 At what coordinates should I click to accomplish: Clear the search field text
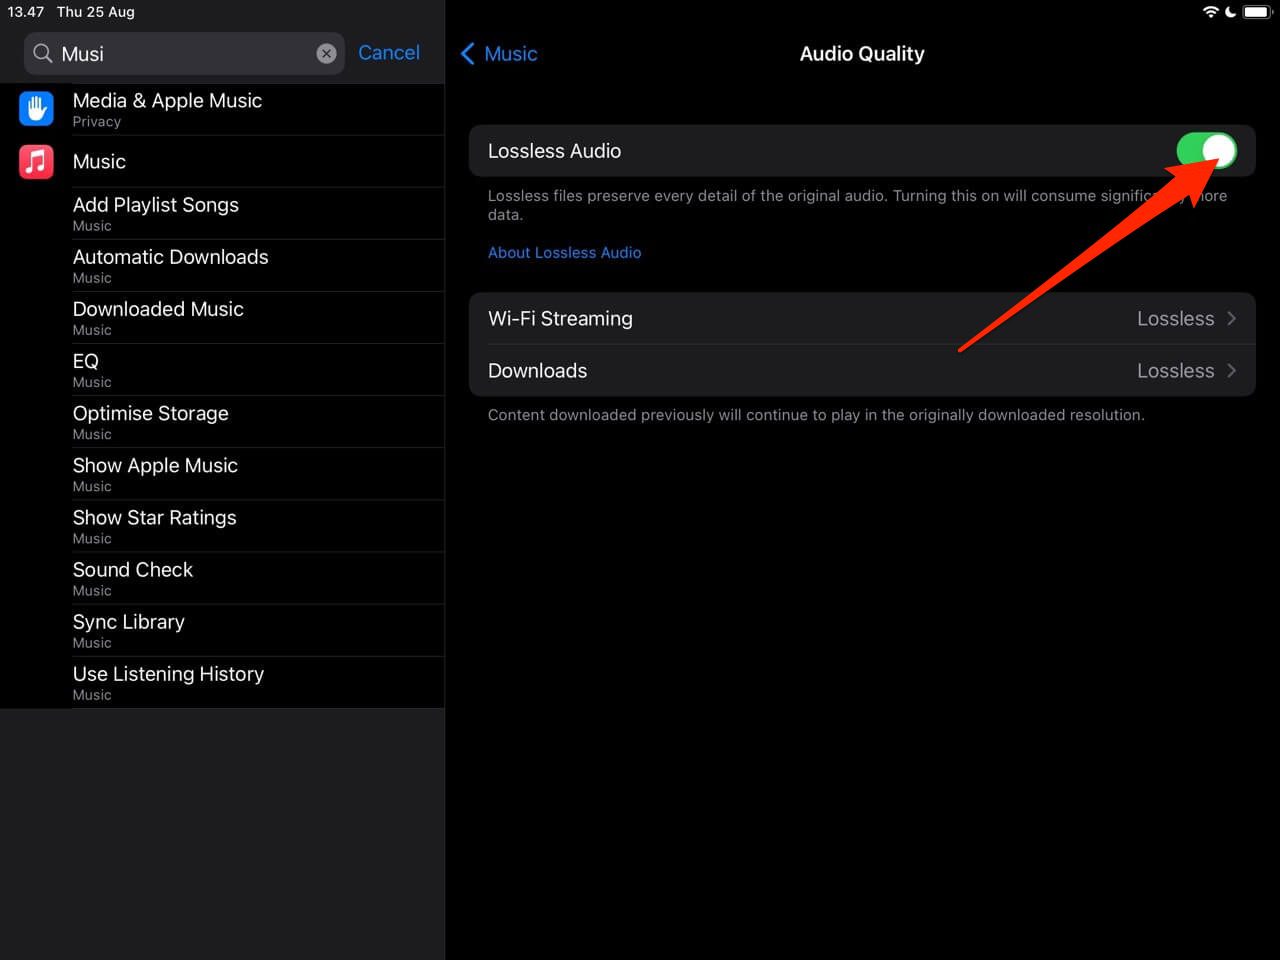click(326, 54)
